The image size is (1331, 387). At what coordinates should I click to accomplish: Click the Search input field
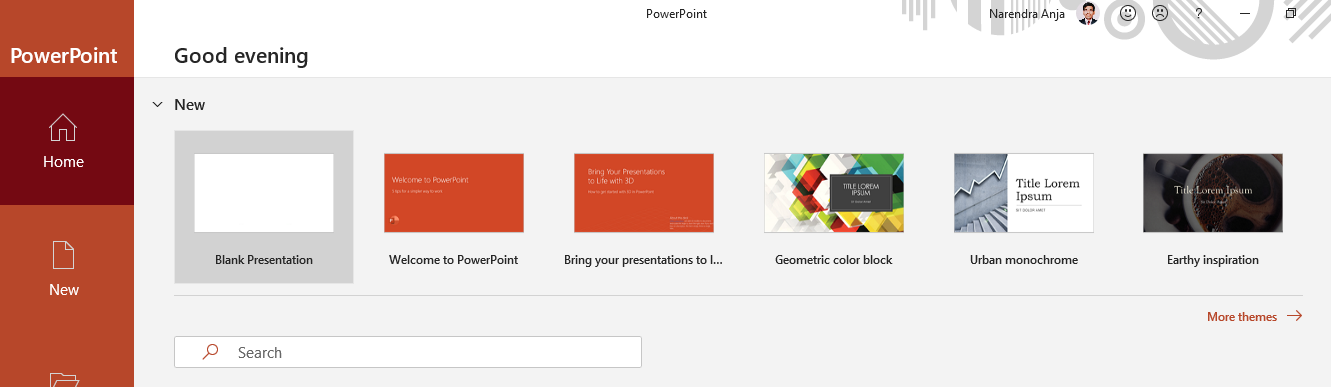coord(408,352)
